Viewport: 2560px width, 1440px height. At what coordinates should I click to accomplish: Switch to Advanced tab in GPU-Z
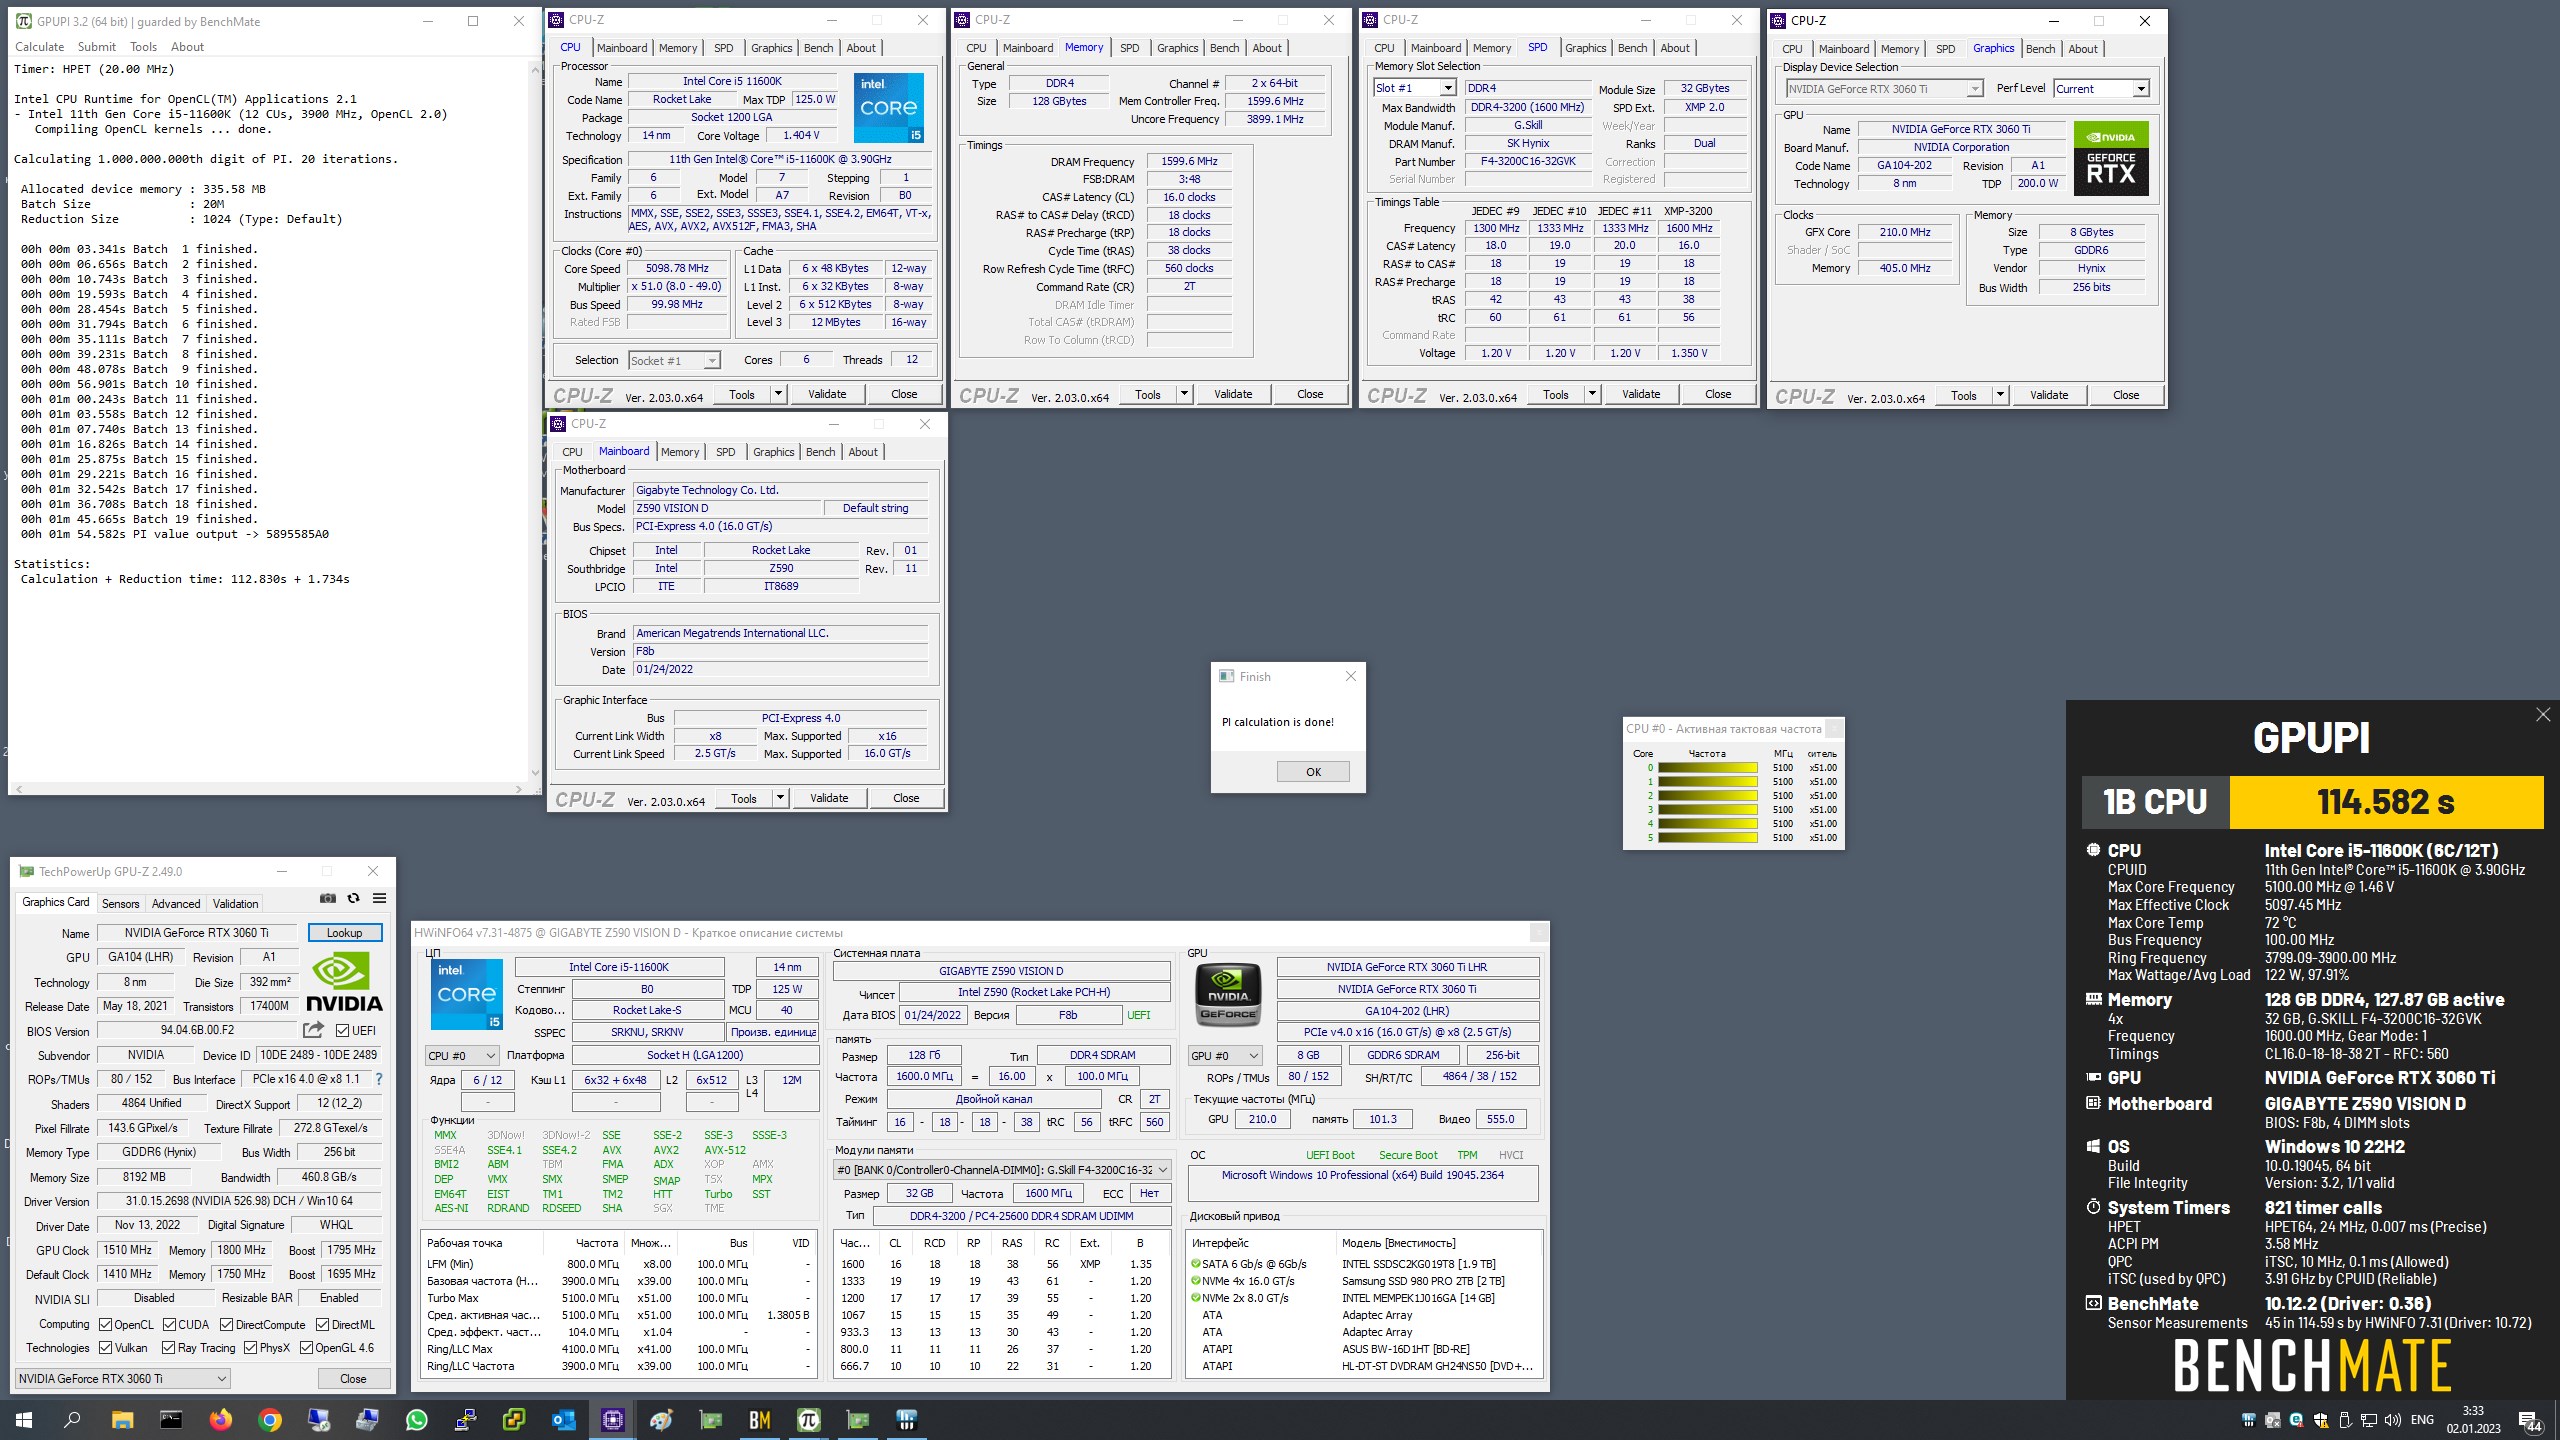point(176,904)
